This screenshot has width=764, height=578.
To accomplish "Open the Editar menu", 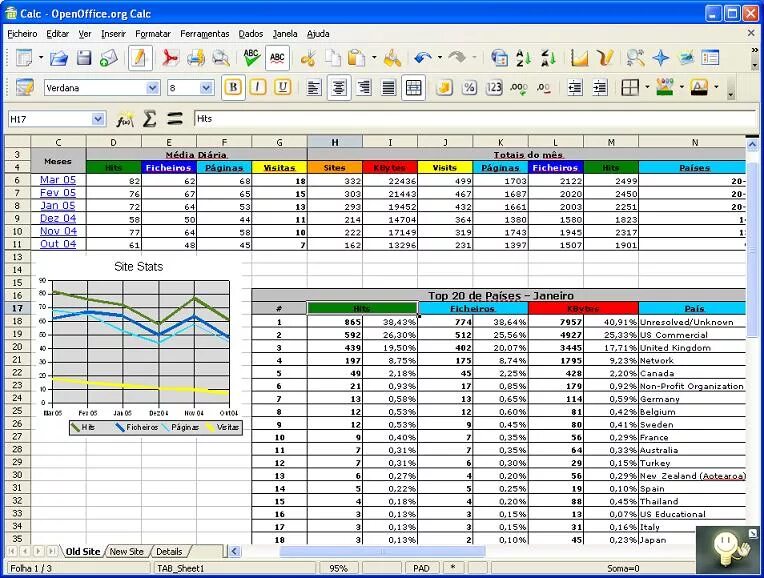I will pos(57,34).
